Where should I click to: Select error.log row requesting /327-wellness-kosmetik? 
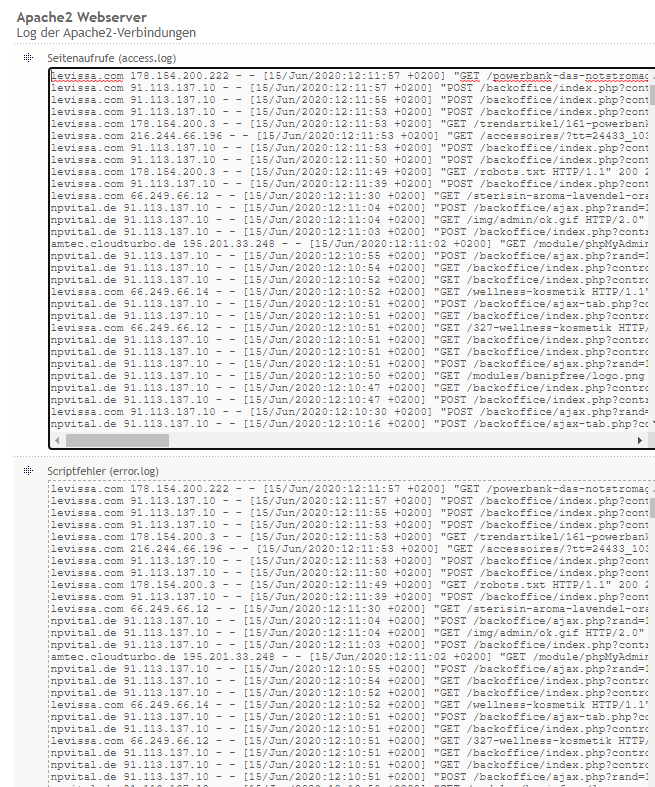click(350, 741)
